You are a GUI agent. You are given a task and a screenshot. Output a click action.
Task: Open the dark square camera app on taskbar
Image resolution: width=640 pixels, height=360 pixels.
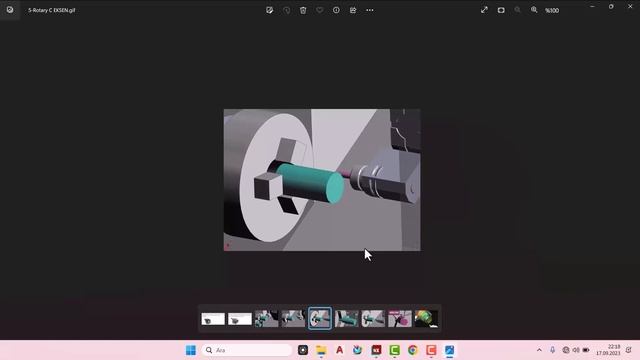(303, 350)
